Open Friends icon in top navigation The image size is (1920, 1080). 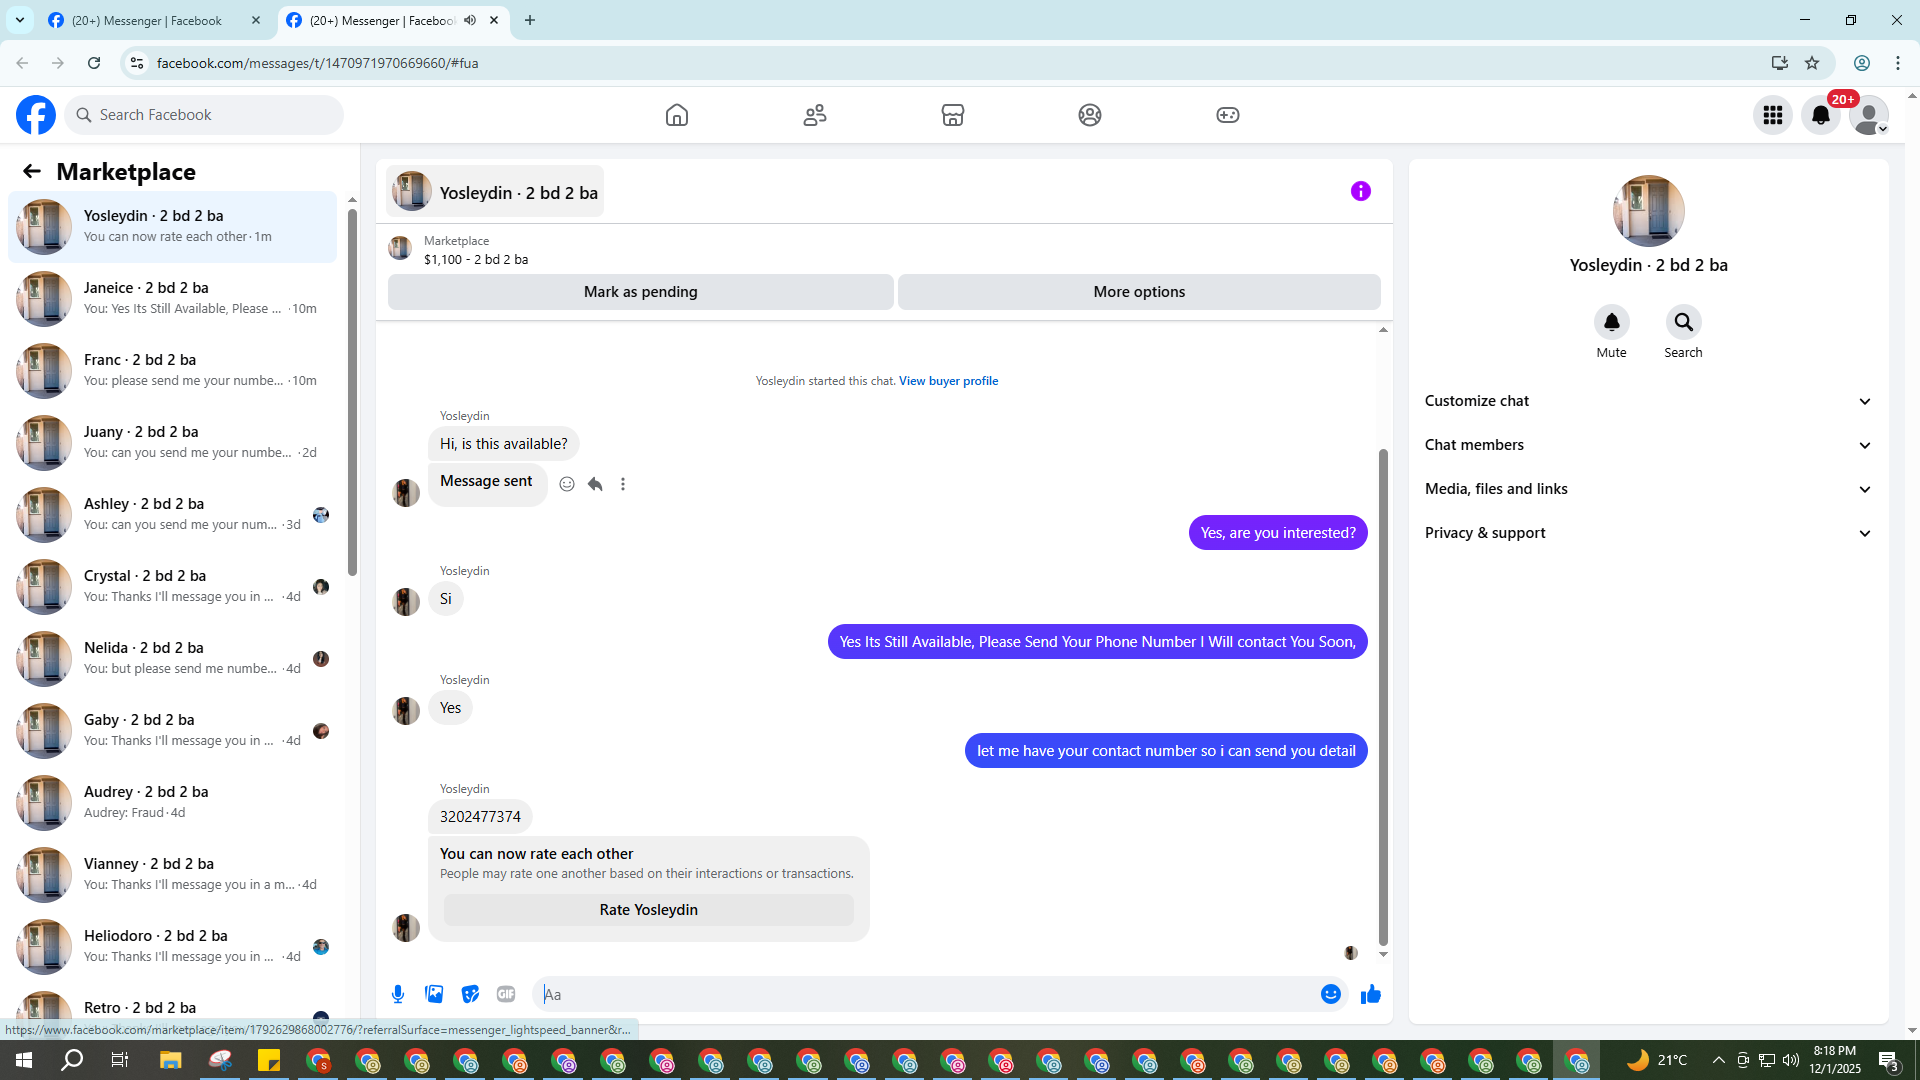(815, 115)
